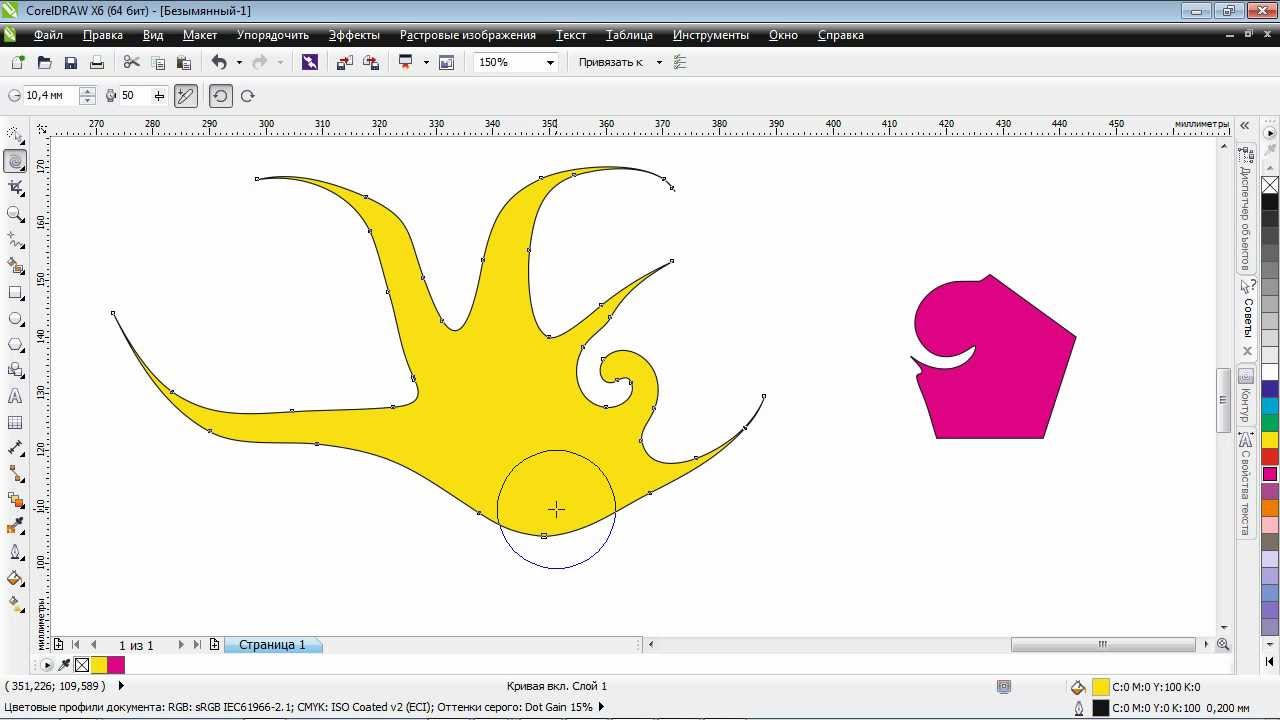This screenshot has width=1280, height=720.
Task: Select the Basic Shapes tool
Action: point(15,370)
